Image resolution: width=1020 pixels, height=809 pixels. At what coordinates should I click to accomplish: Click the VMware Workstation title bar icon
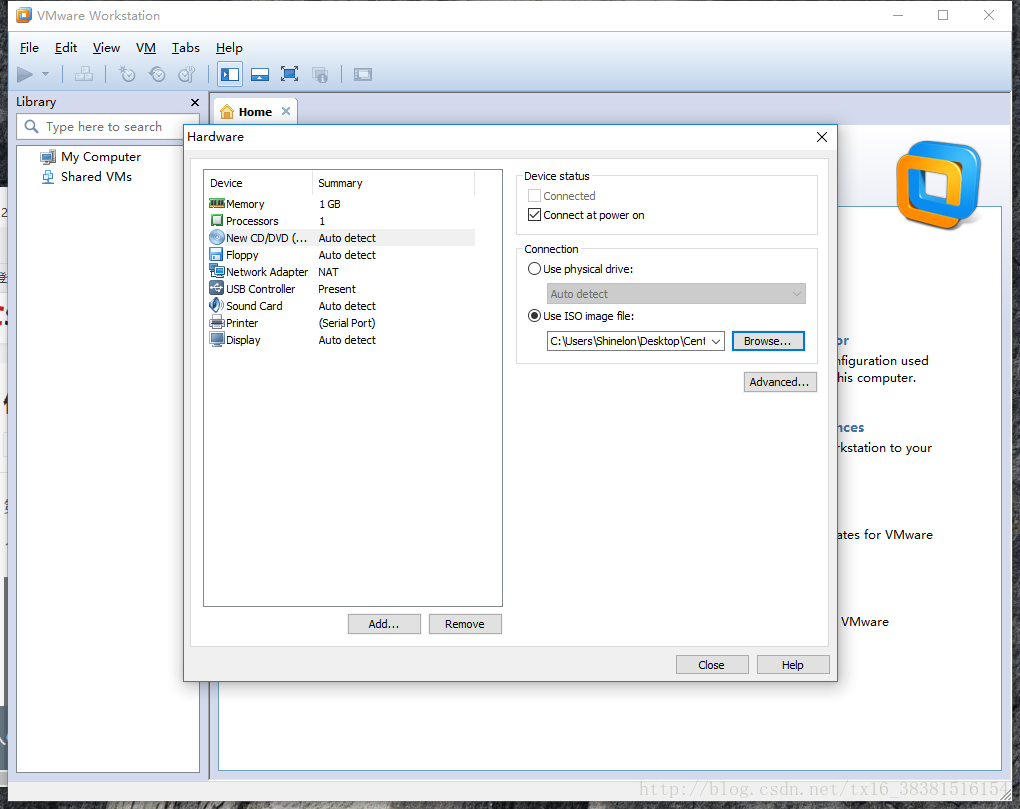point(24,15)
